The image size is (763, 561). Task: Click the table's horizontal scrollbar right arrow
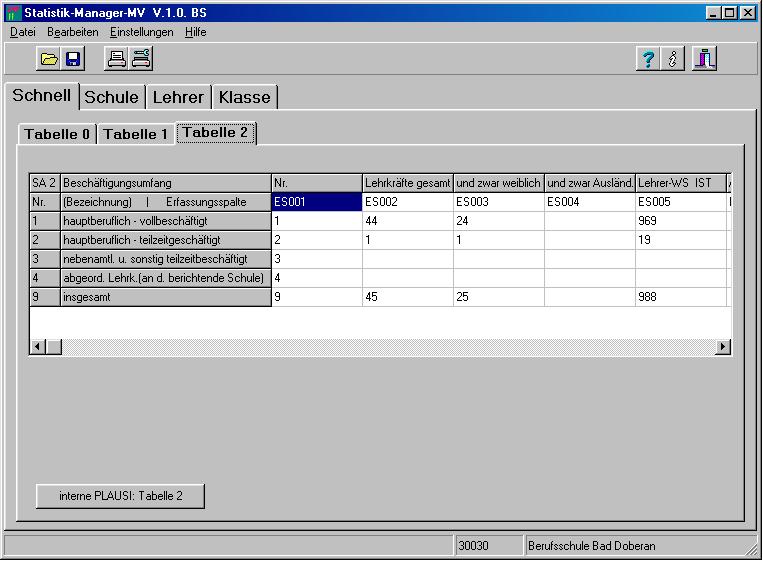click(722, 346)
